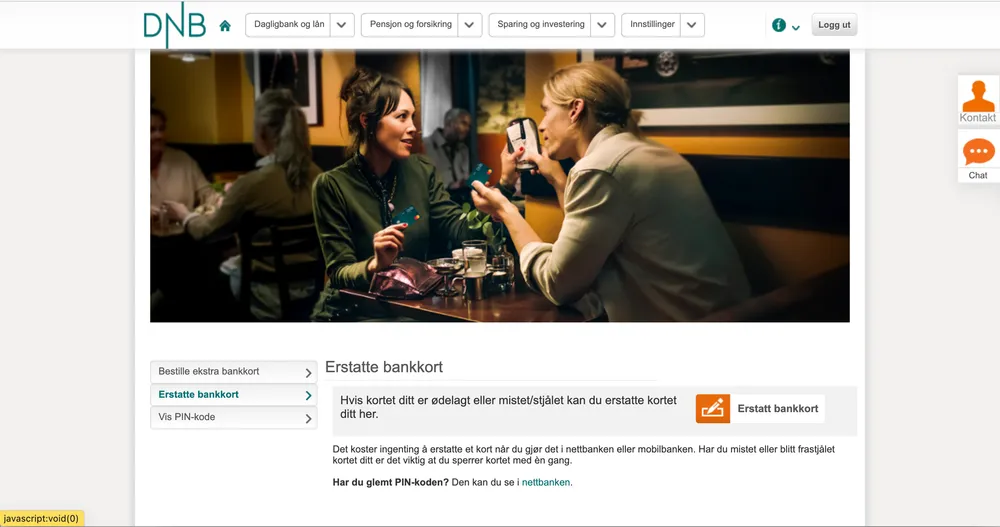This screenshot has width=1000, height=527.
Task: Click the home house icon
Action: (x=225, y=26)
